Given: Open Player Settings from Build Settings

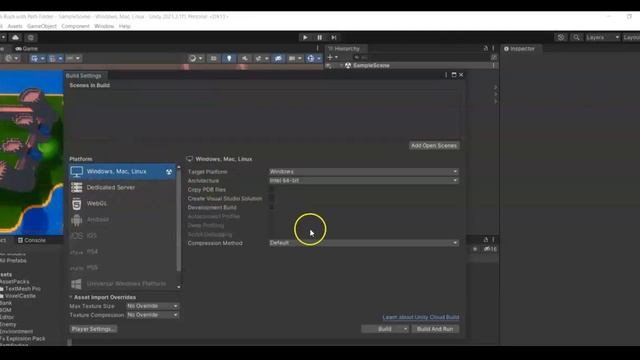Looking at the screenshot, I should point(93,329).
